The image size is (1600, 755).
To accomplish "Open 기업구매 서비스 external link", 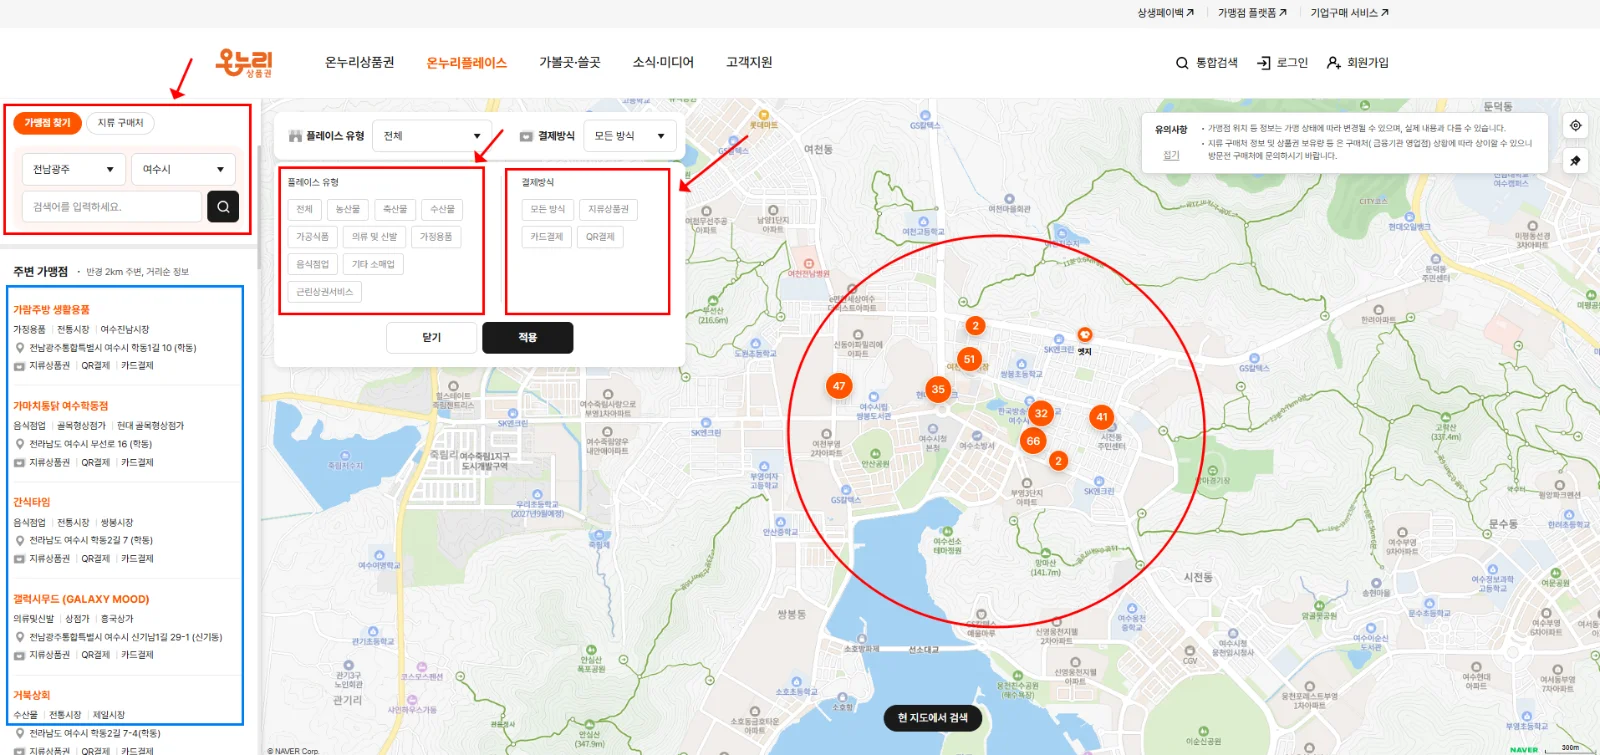I will [1349, 13].
